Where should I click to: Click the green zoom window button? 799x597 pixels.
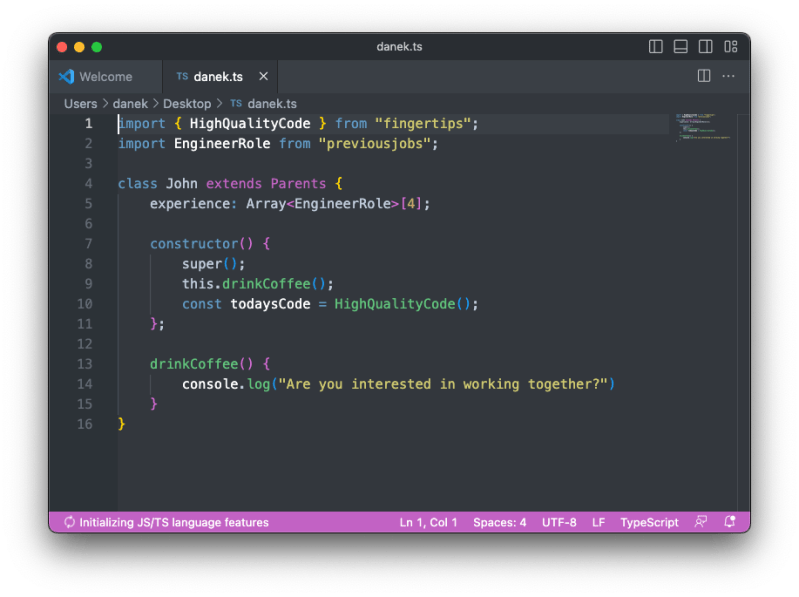pyautogui.click(x=96, y=47)
